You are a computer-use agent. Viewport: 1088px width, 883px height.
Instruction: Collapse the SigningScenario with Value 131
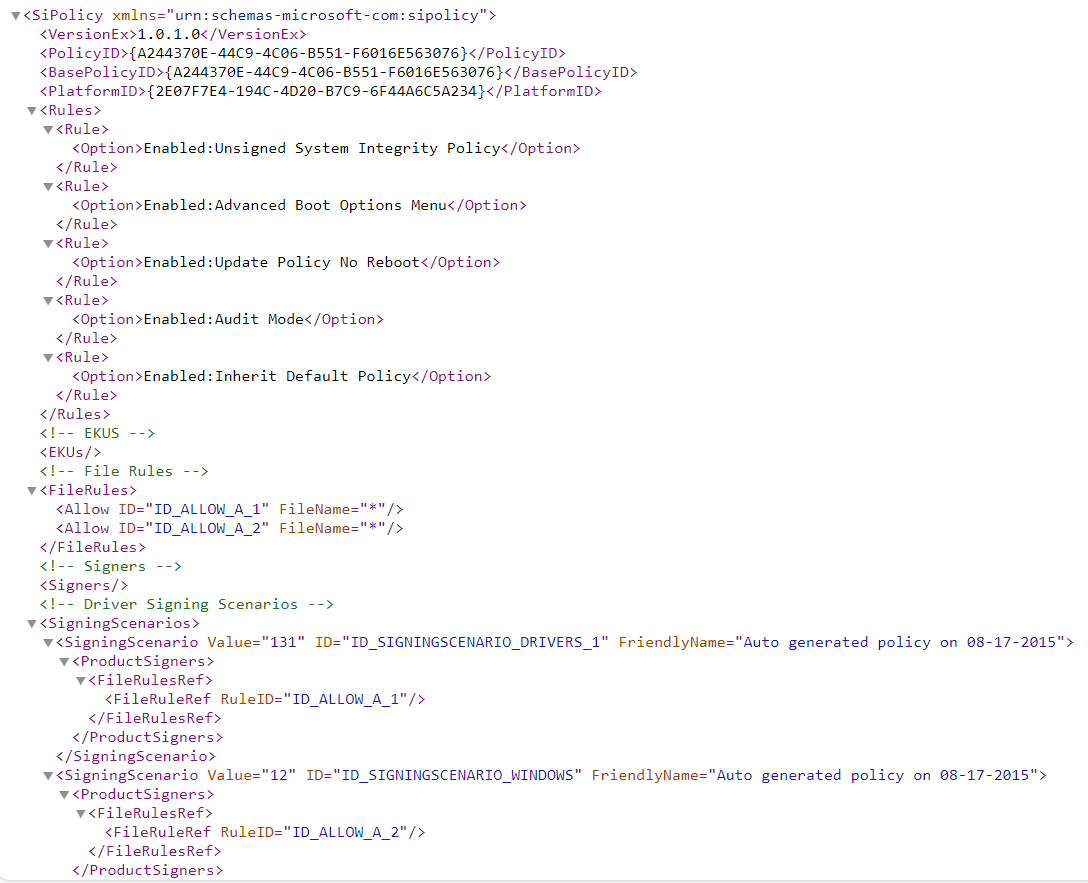48,643
